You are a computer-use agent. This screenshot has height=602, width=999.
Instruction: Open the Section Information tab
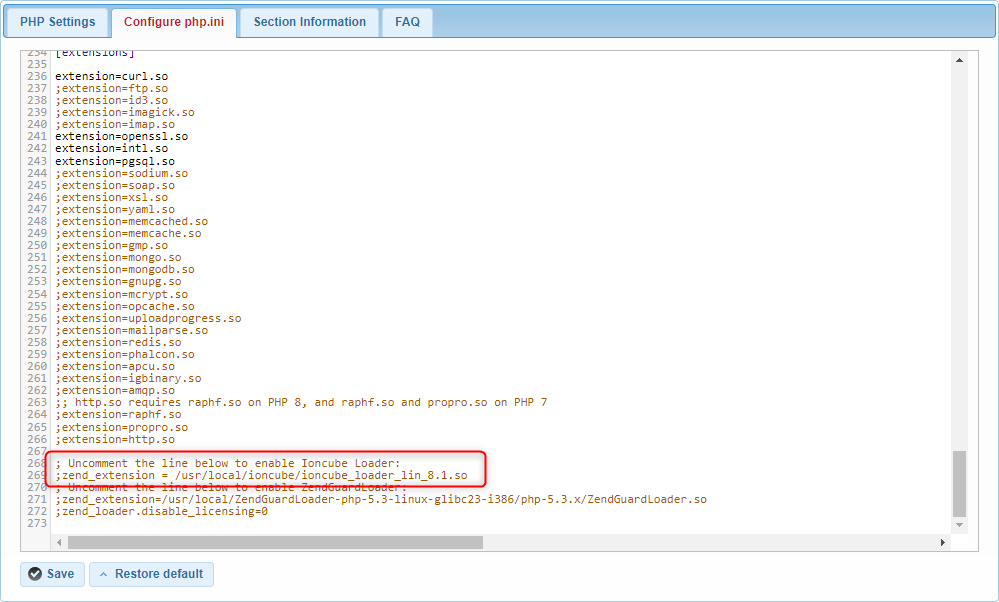(308, 21)
